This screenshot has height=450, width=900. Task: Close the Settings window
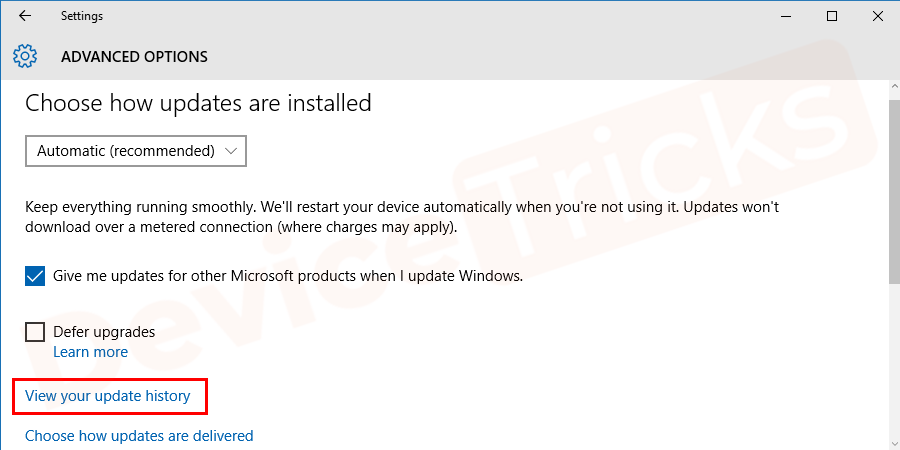point(877,16)
